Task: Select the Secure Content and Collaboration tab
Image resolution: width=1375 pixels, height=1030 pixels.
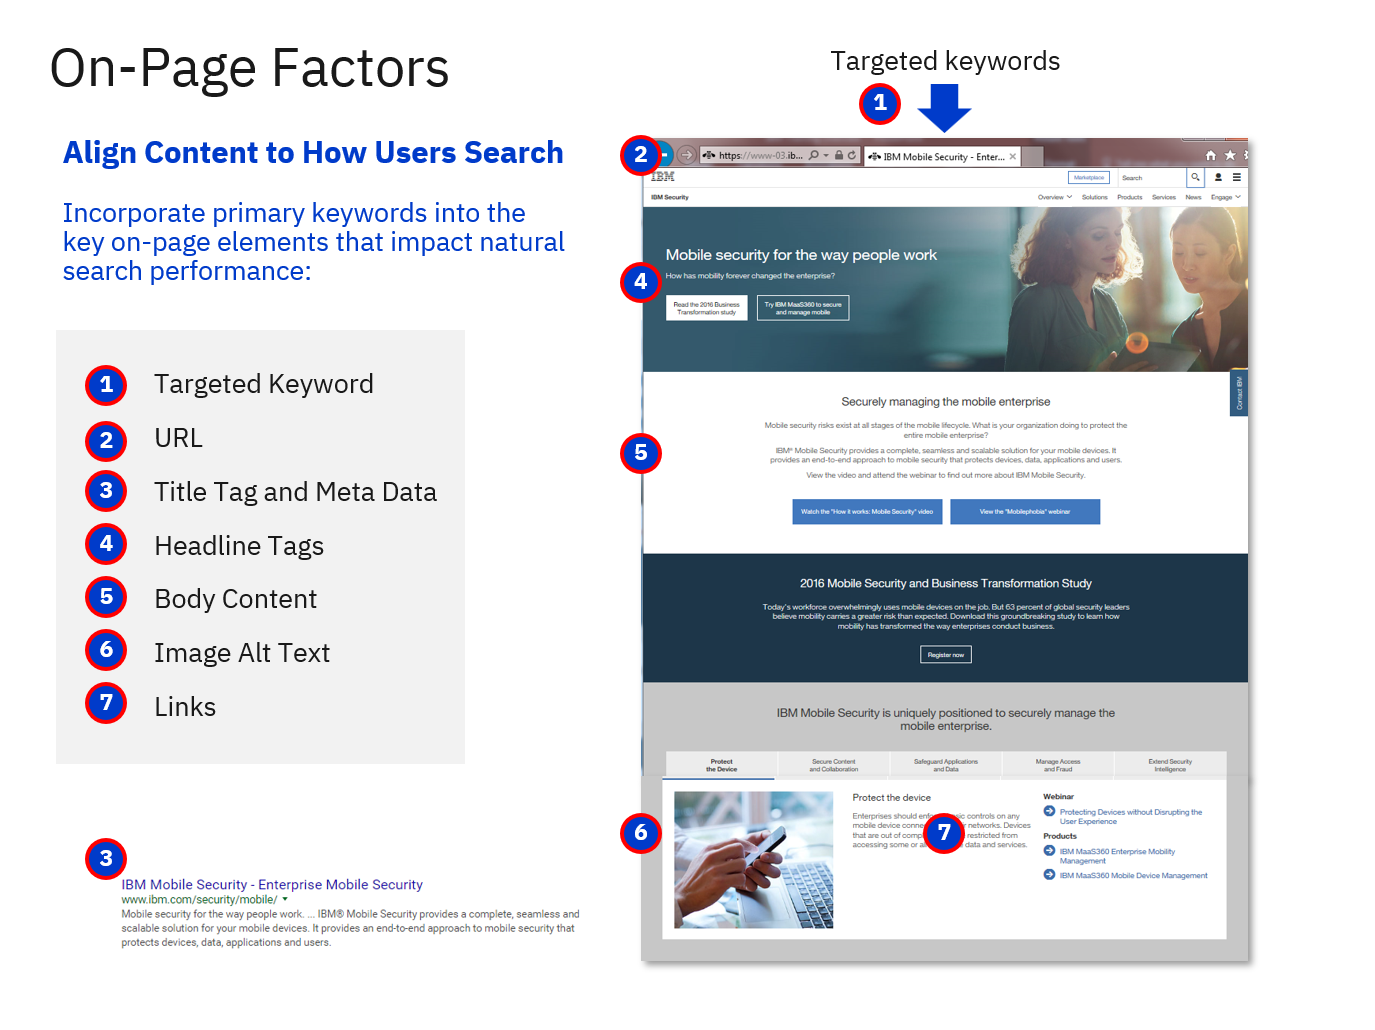Action: tap(833, 765)
